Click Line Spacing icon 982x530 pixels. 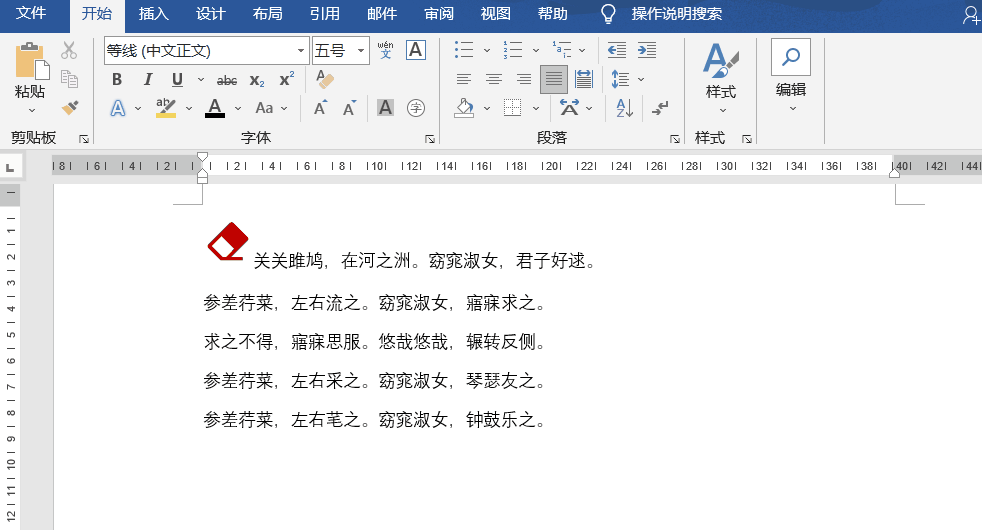[620, 79]
